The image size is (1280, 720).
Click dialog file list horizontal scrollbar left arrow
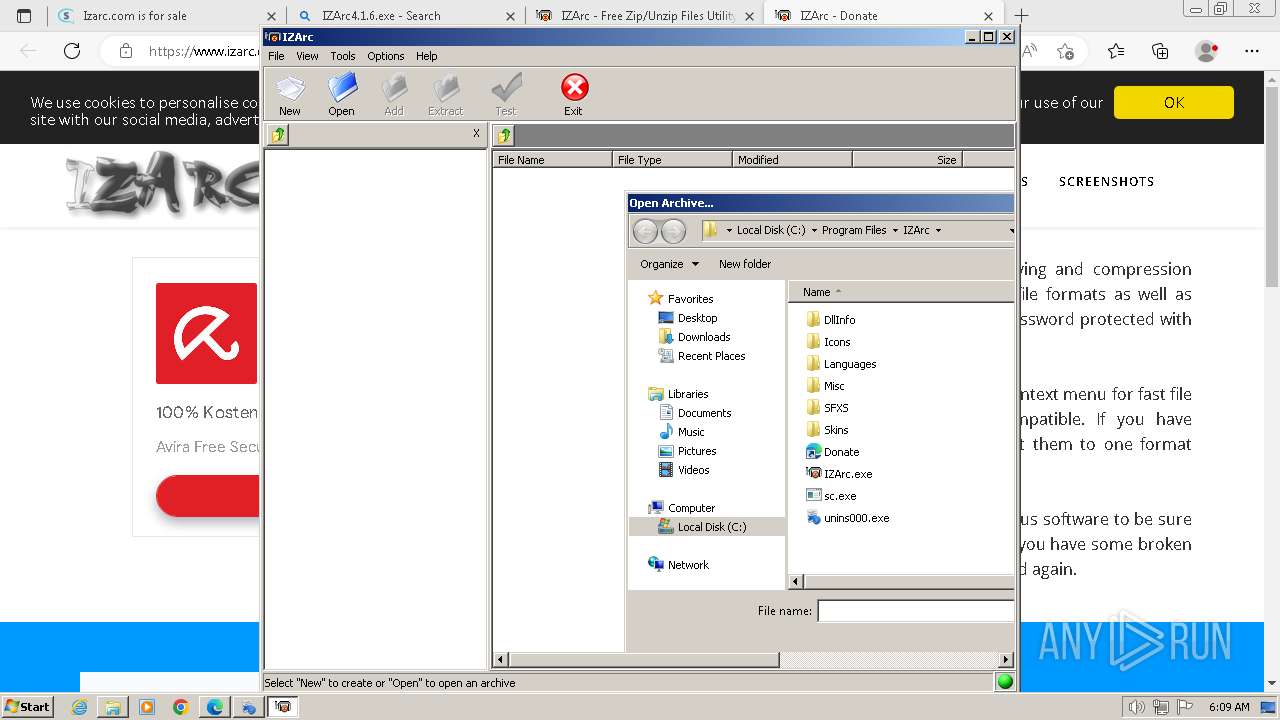click(797, 582)
